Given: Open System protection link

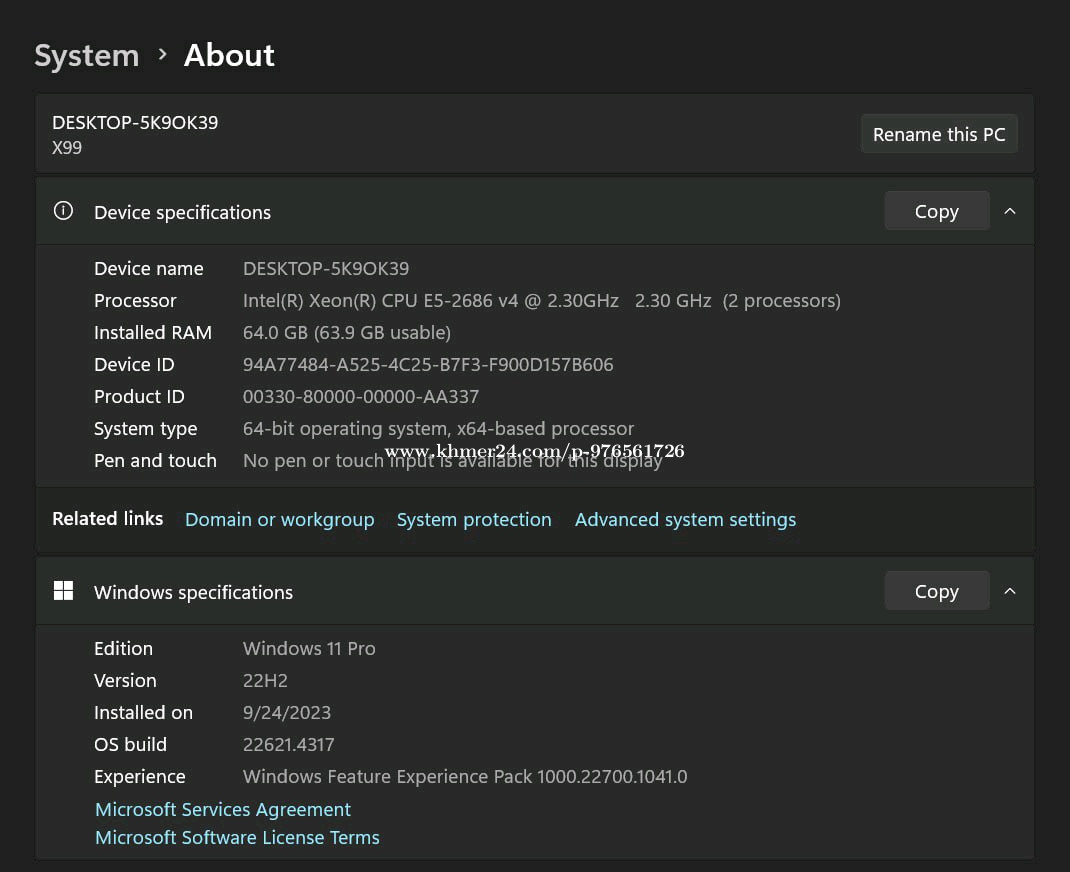Looking at the screenshot, I should click(474, 520).
